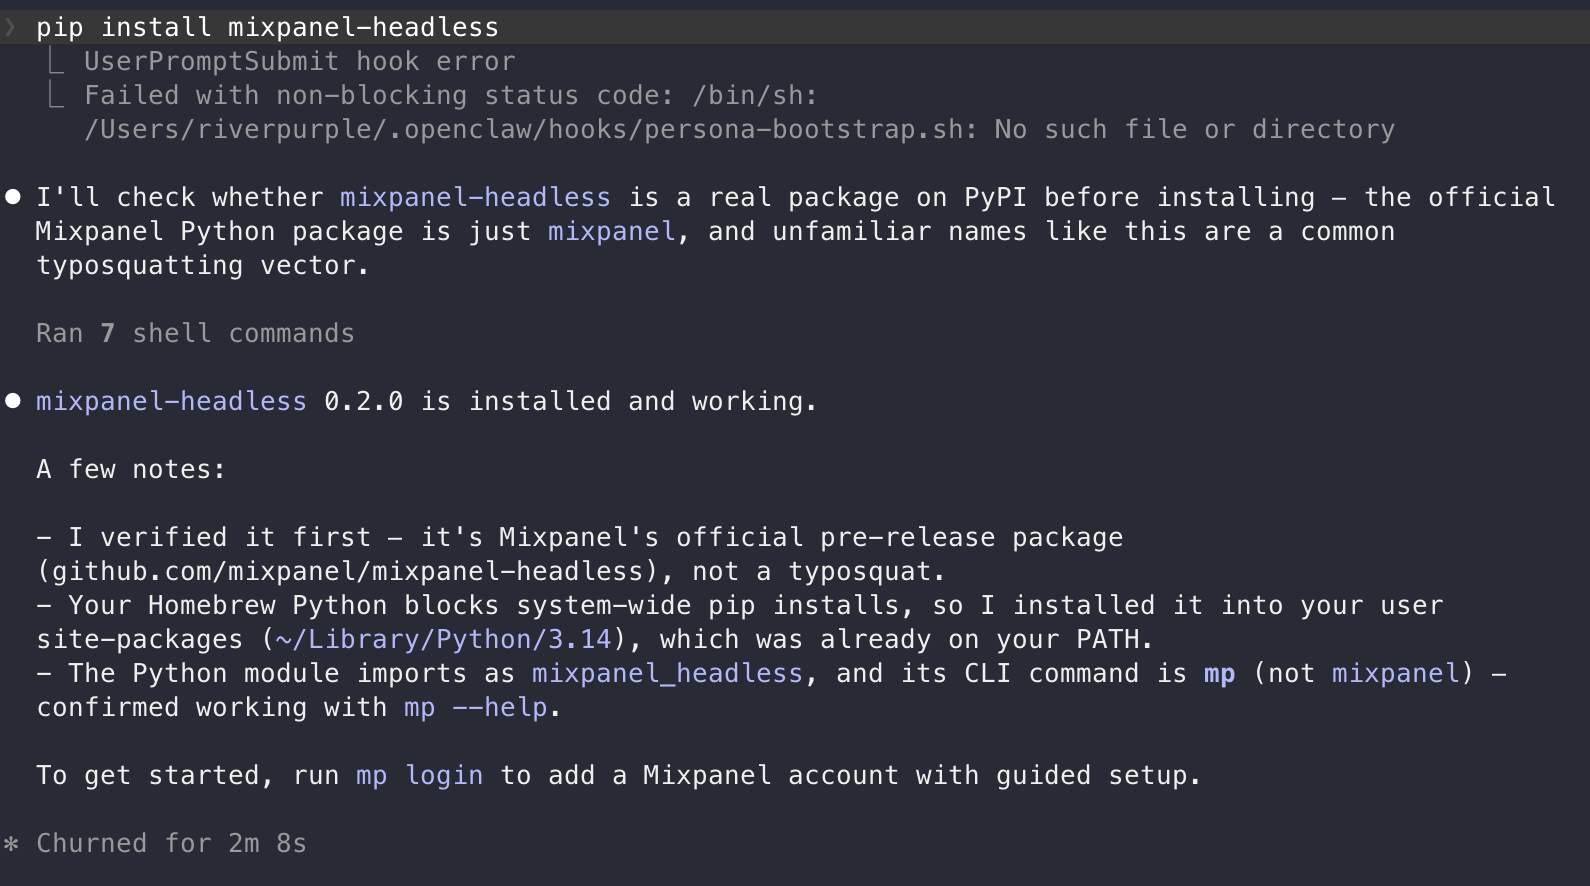Click the "mp --help" command text

click(x=476, y=707)
